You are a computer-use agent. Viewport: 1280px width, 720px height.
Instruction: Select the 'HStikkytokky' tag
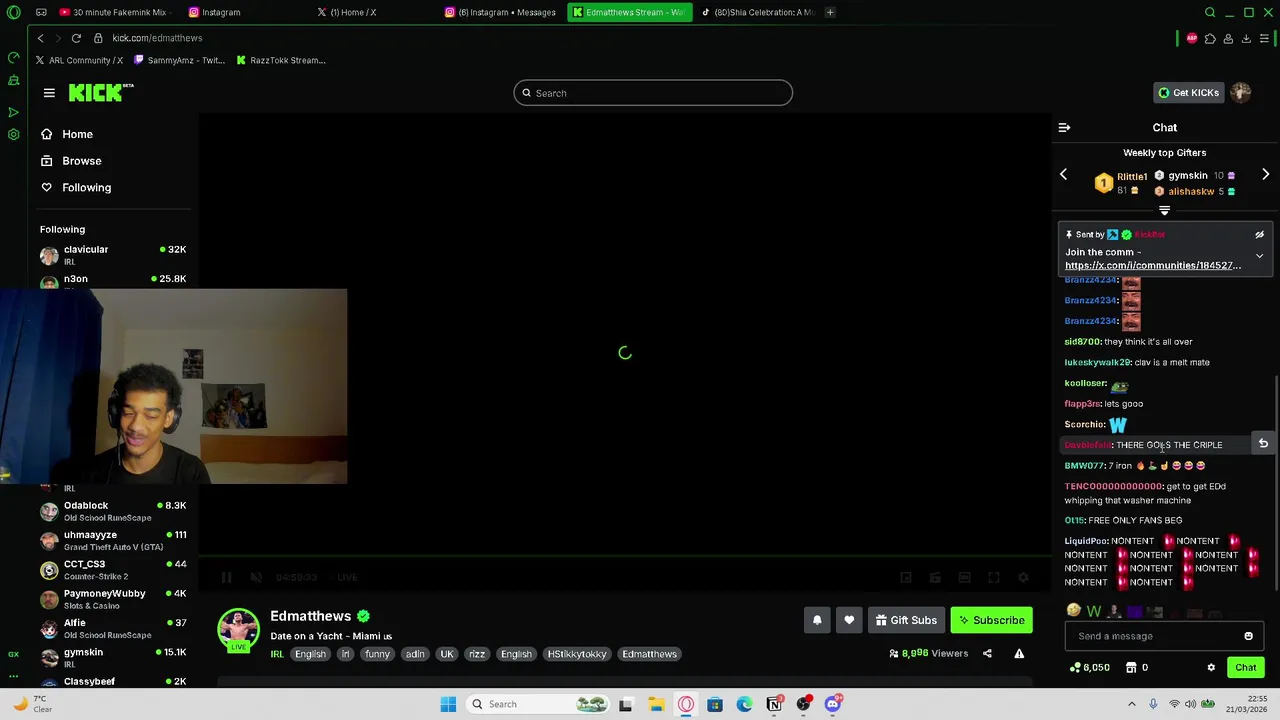pyautogui.click(x=577, y=654)
